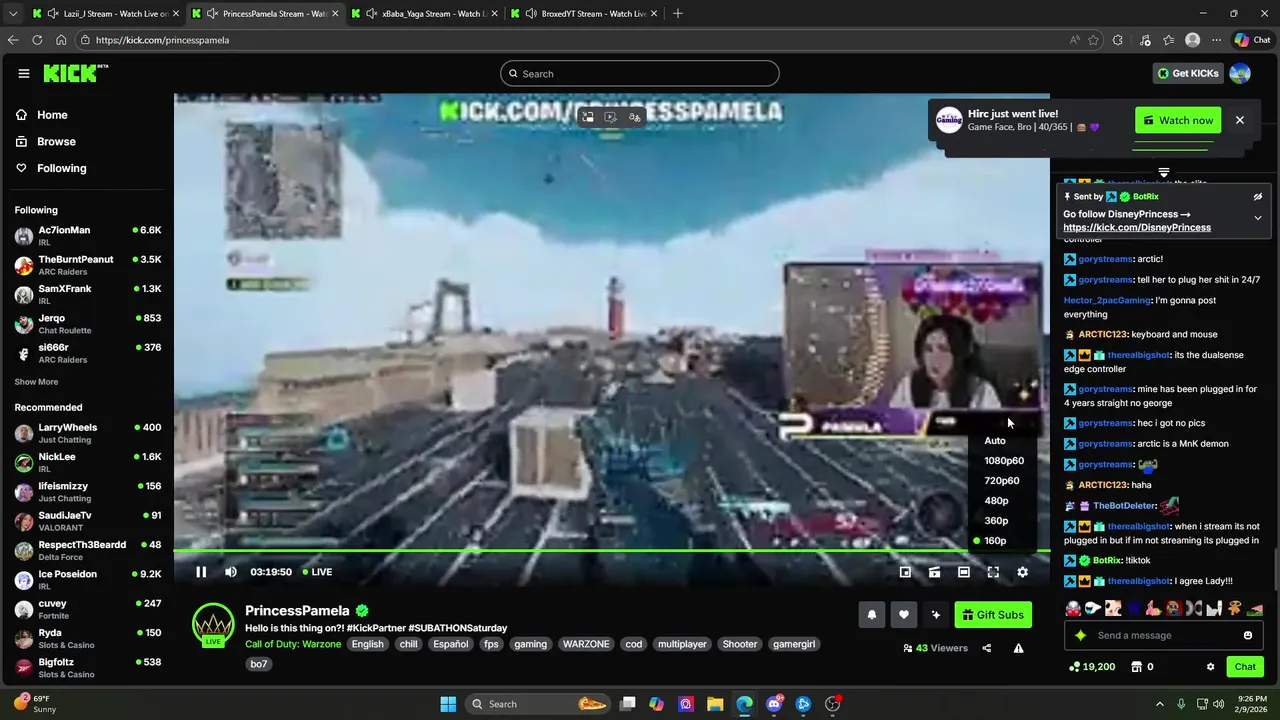Viewport: 1280px width, 720px height.
Task: Expand Show More following list
Action: [36, 382]
